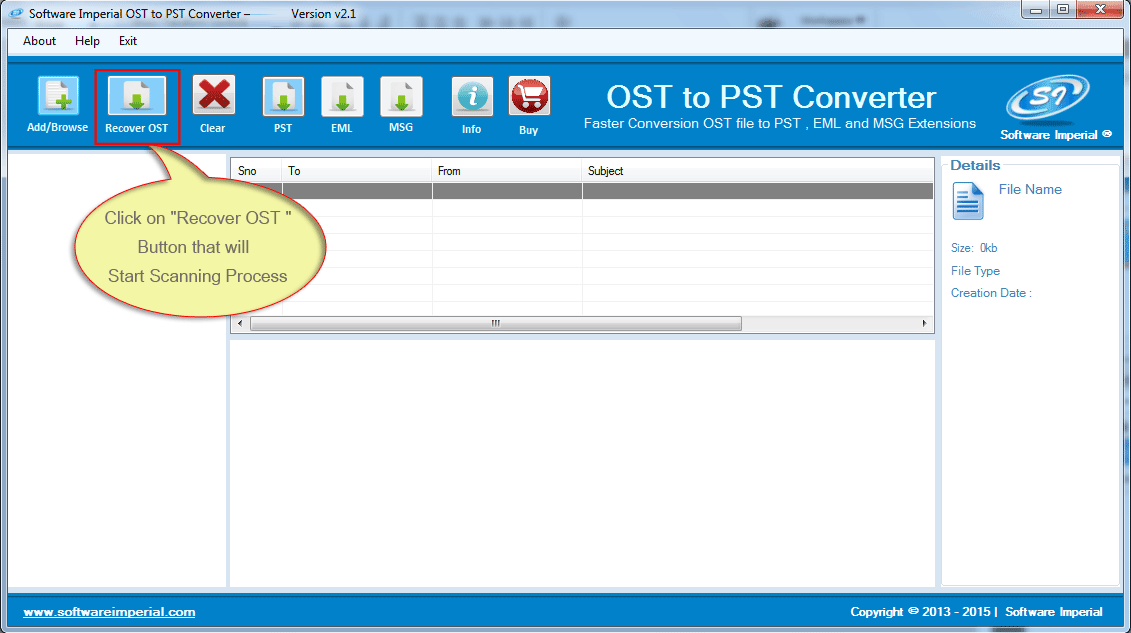Click the "Size: 0kb" text
Viewport: 1131px width, 633px height.
click(x=974, y=248)
